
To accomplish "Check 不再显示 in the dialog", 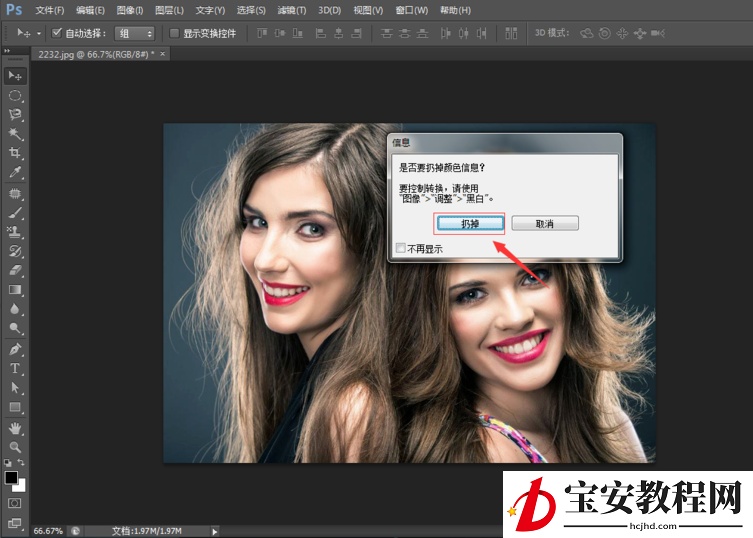I will coord(401,248).
